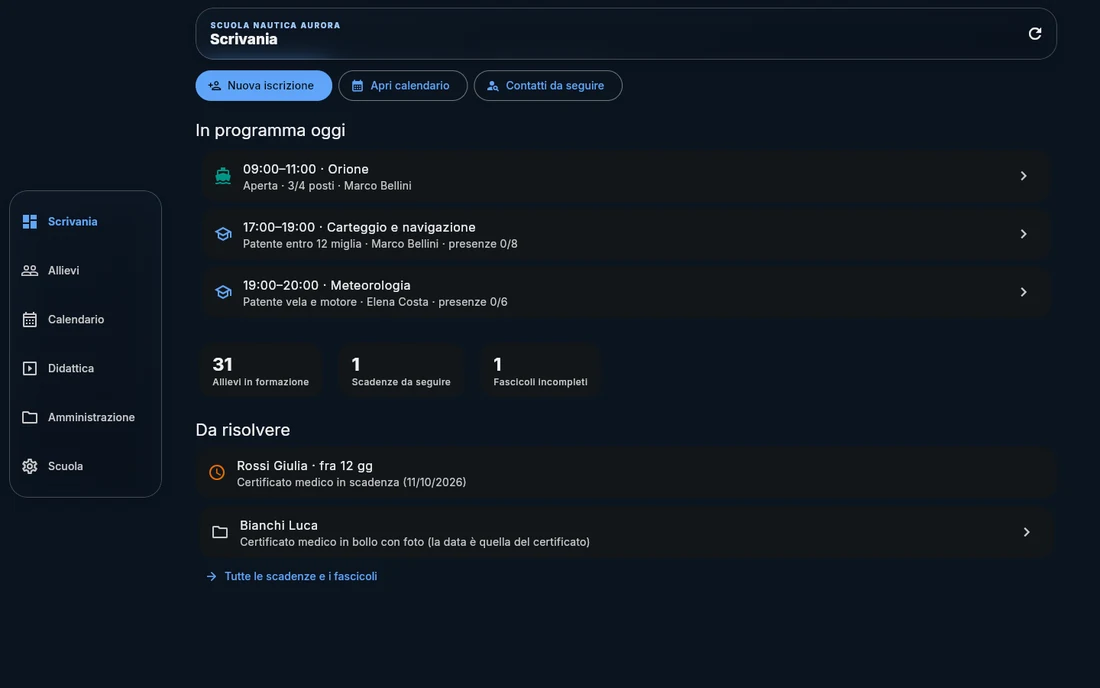Click the folder icon beside Bianchi Luca
This screenshot has height=688, width=1100.
(220, 532)
